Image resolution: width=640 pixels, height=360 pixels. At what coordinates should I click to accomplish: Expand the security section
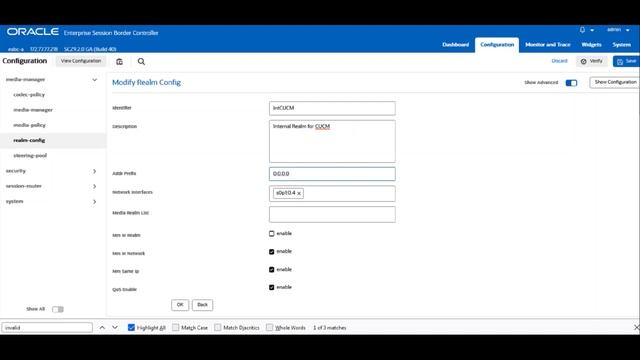coord(94,171)
